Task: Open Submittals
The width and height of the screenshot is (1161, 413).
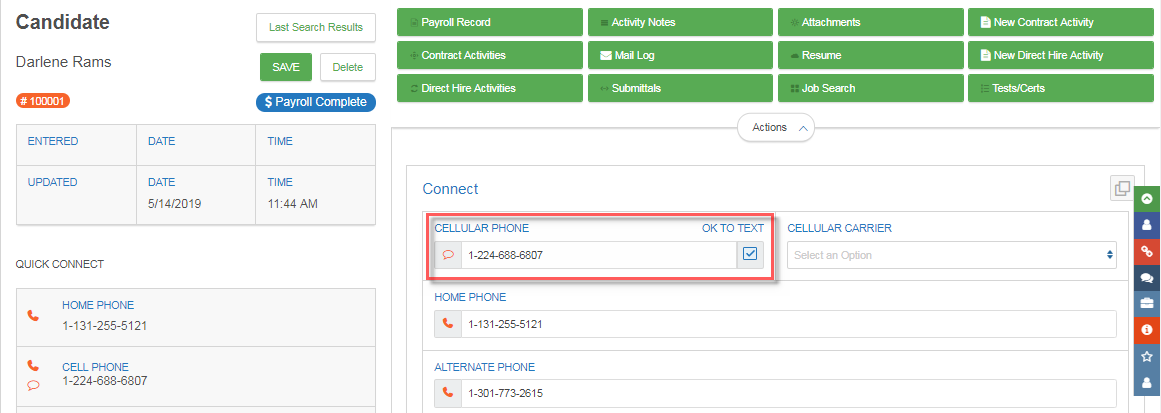Action: (x=681, y=88)
